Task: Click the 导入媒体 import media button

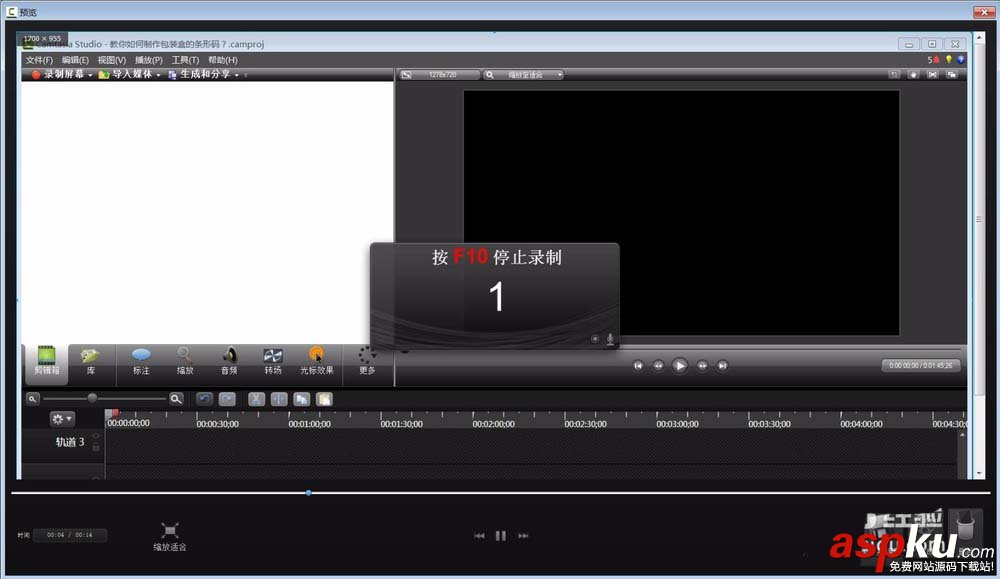Action: point(126,75)
